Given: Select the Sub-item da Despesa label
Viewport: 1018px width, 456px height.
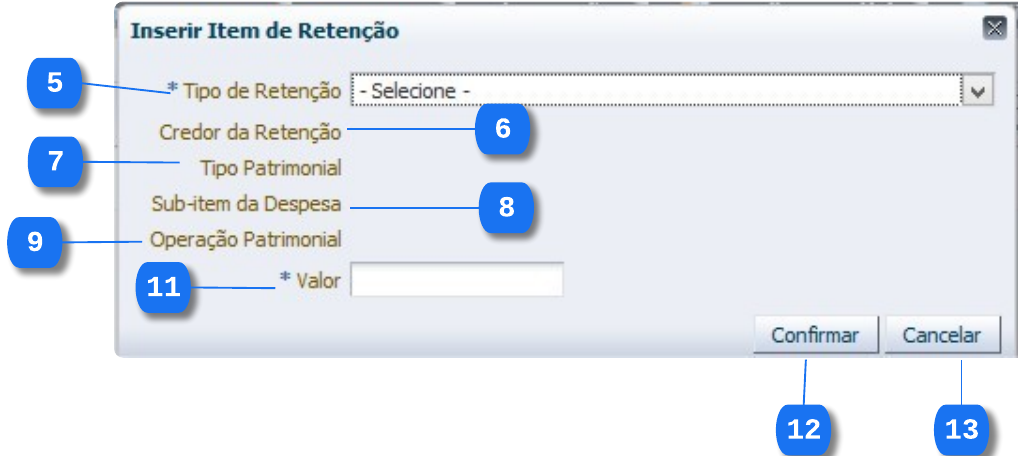Looking at the screenshot, I should (246, 204).
